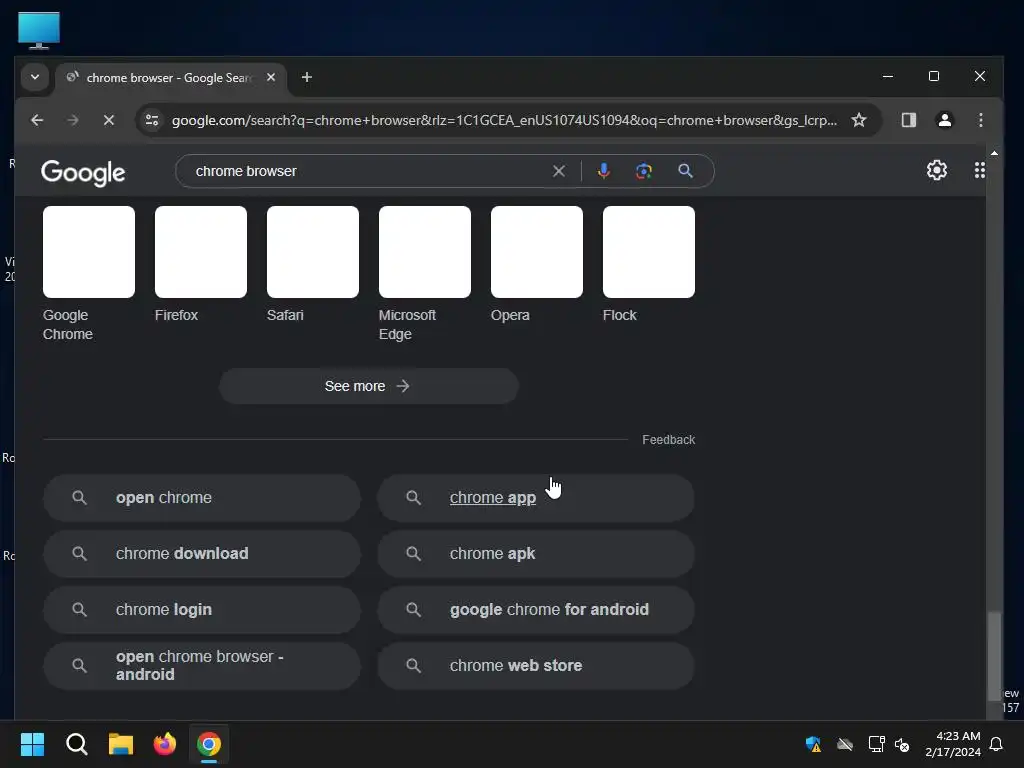The height and width of the screenshot is (768, 1024).
Task: Open Windows Security tray icon
Action: 813,744
